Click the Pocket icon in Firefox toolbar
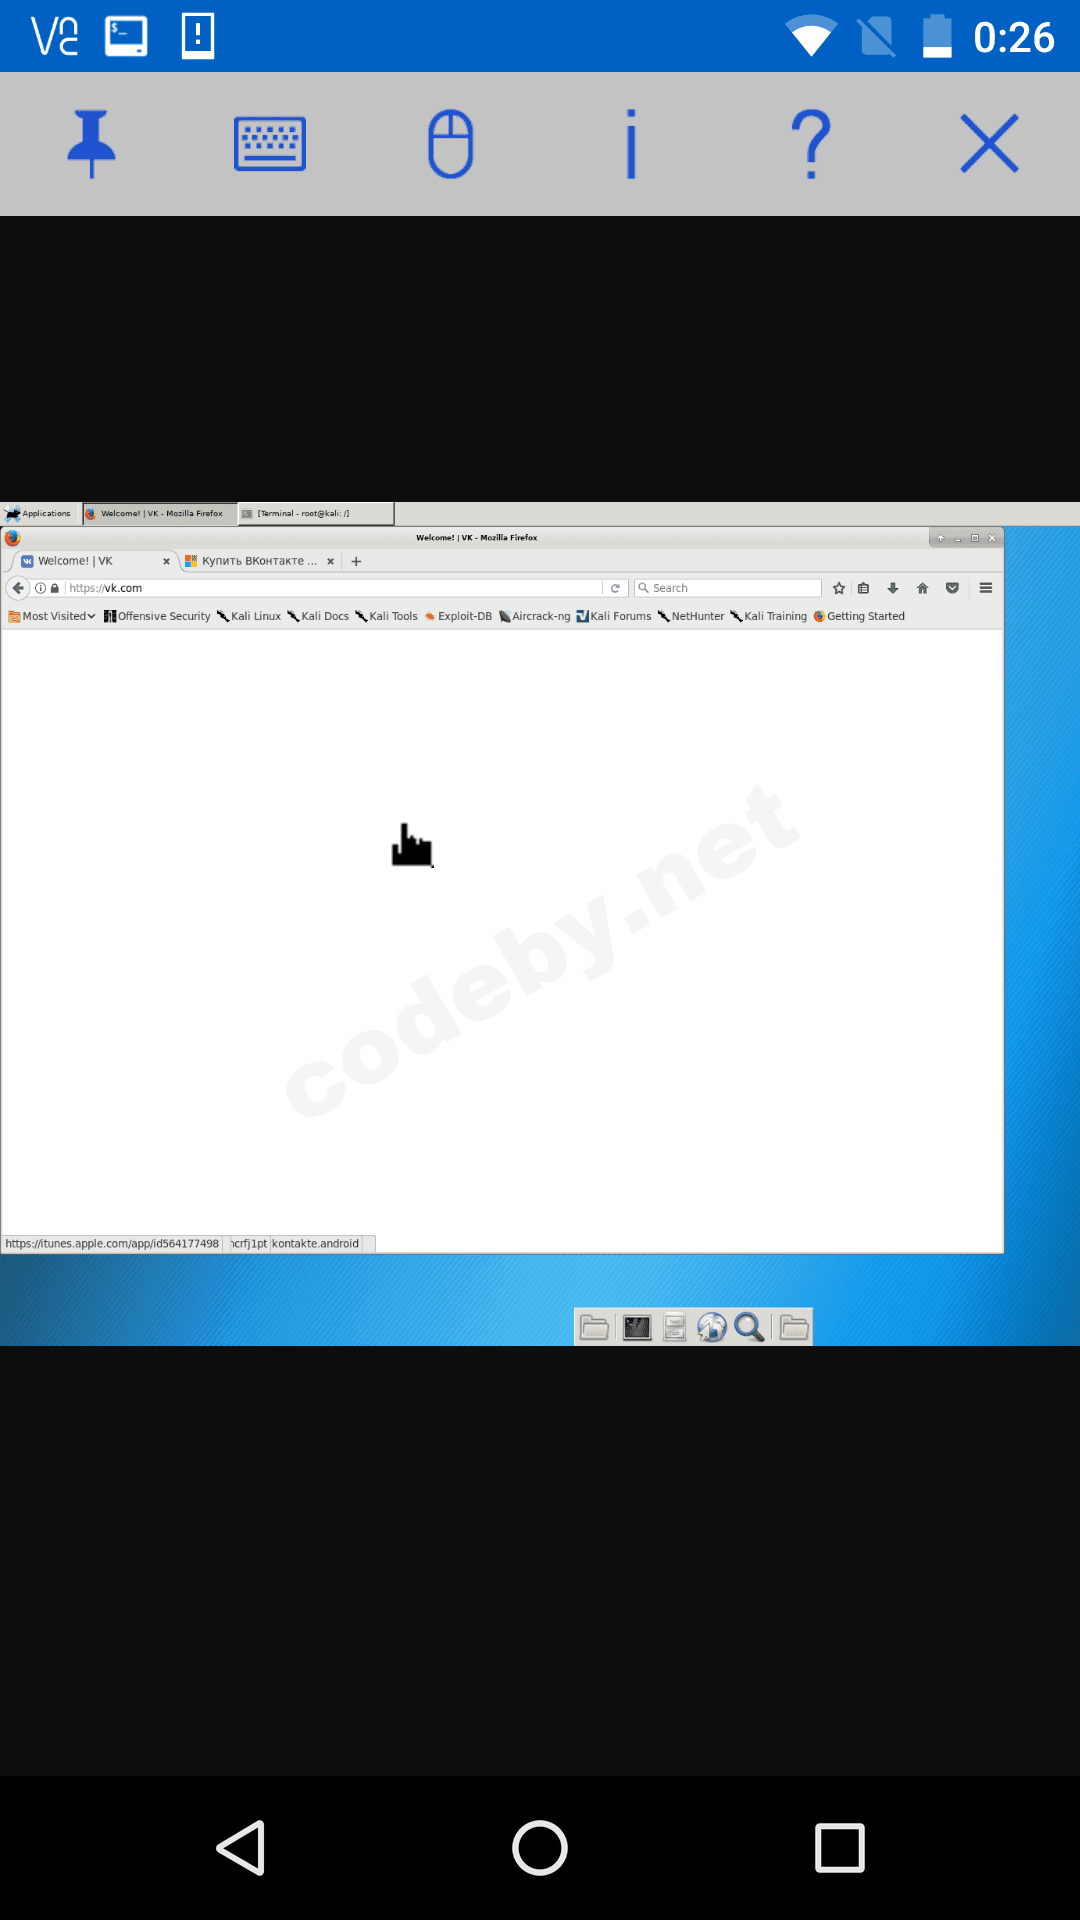The height and width of the screenshot is (1920, 1080). click(x=952, y=588)
